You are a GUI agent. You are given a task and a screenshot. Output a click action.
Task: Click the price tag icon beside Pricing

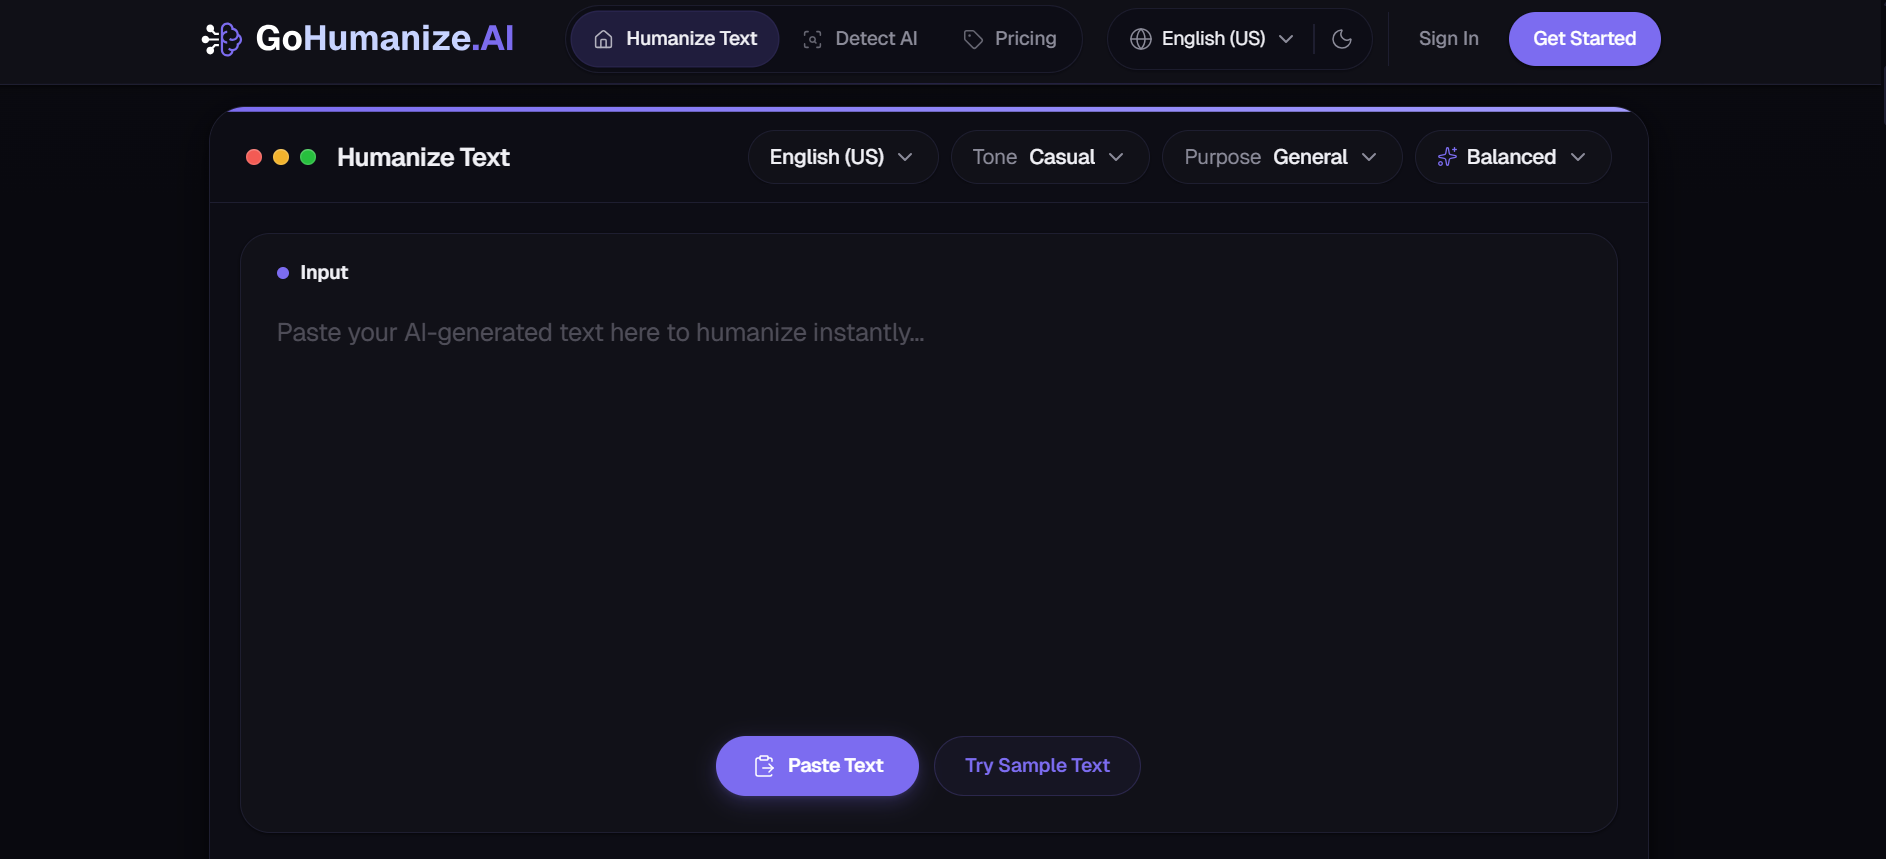click(973, 39)
